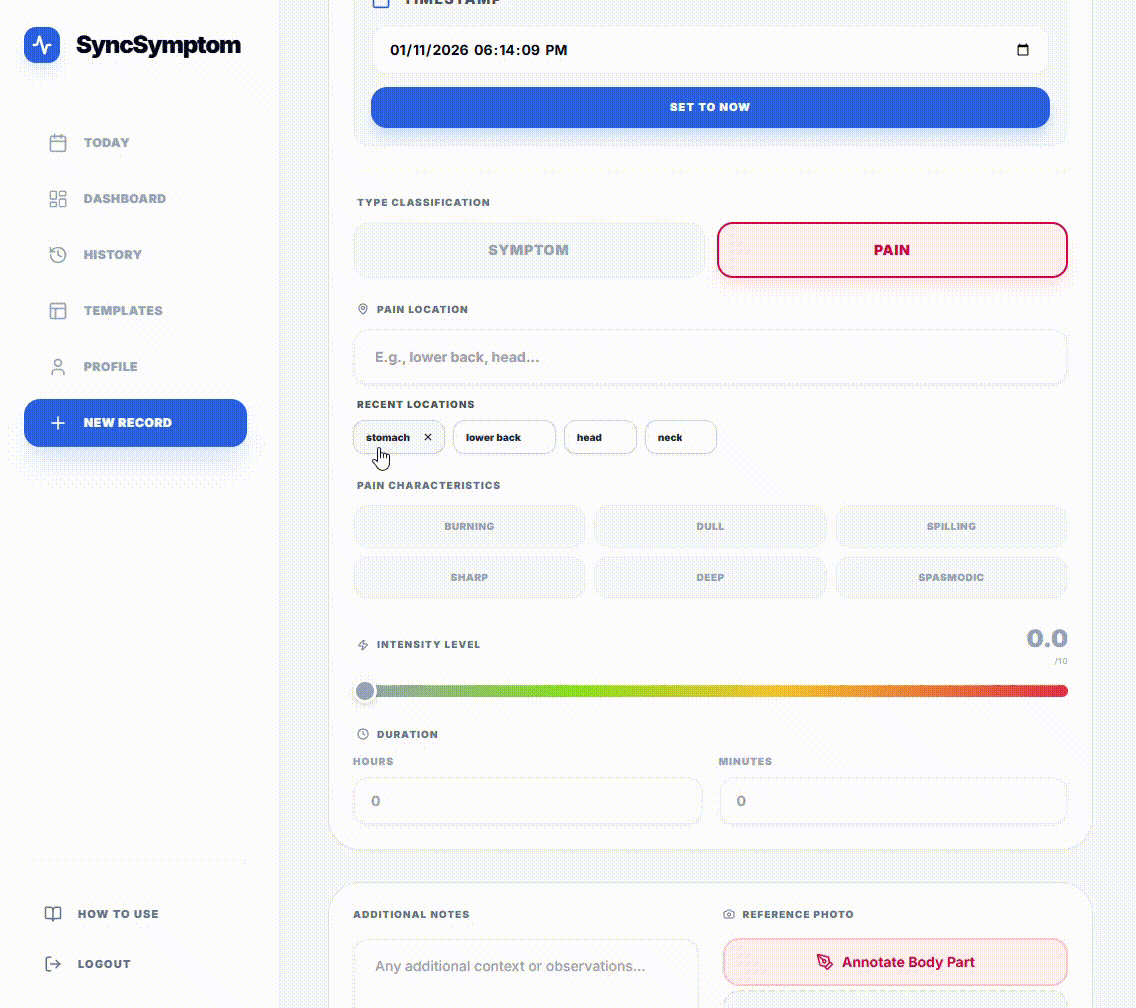Click the SyncSymptom logo icon
The image size is (1136, 1008).
point(42,45)
